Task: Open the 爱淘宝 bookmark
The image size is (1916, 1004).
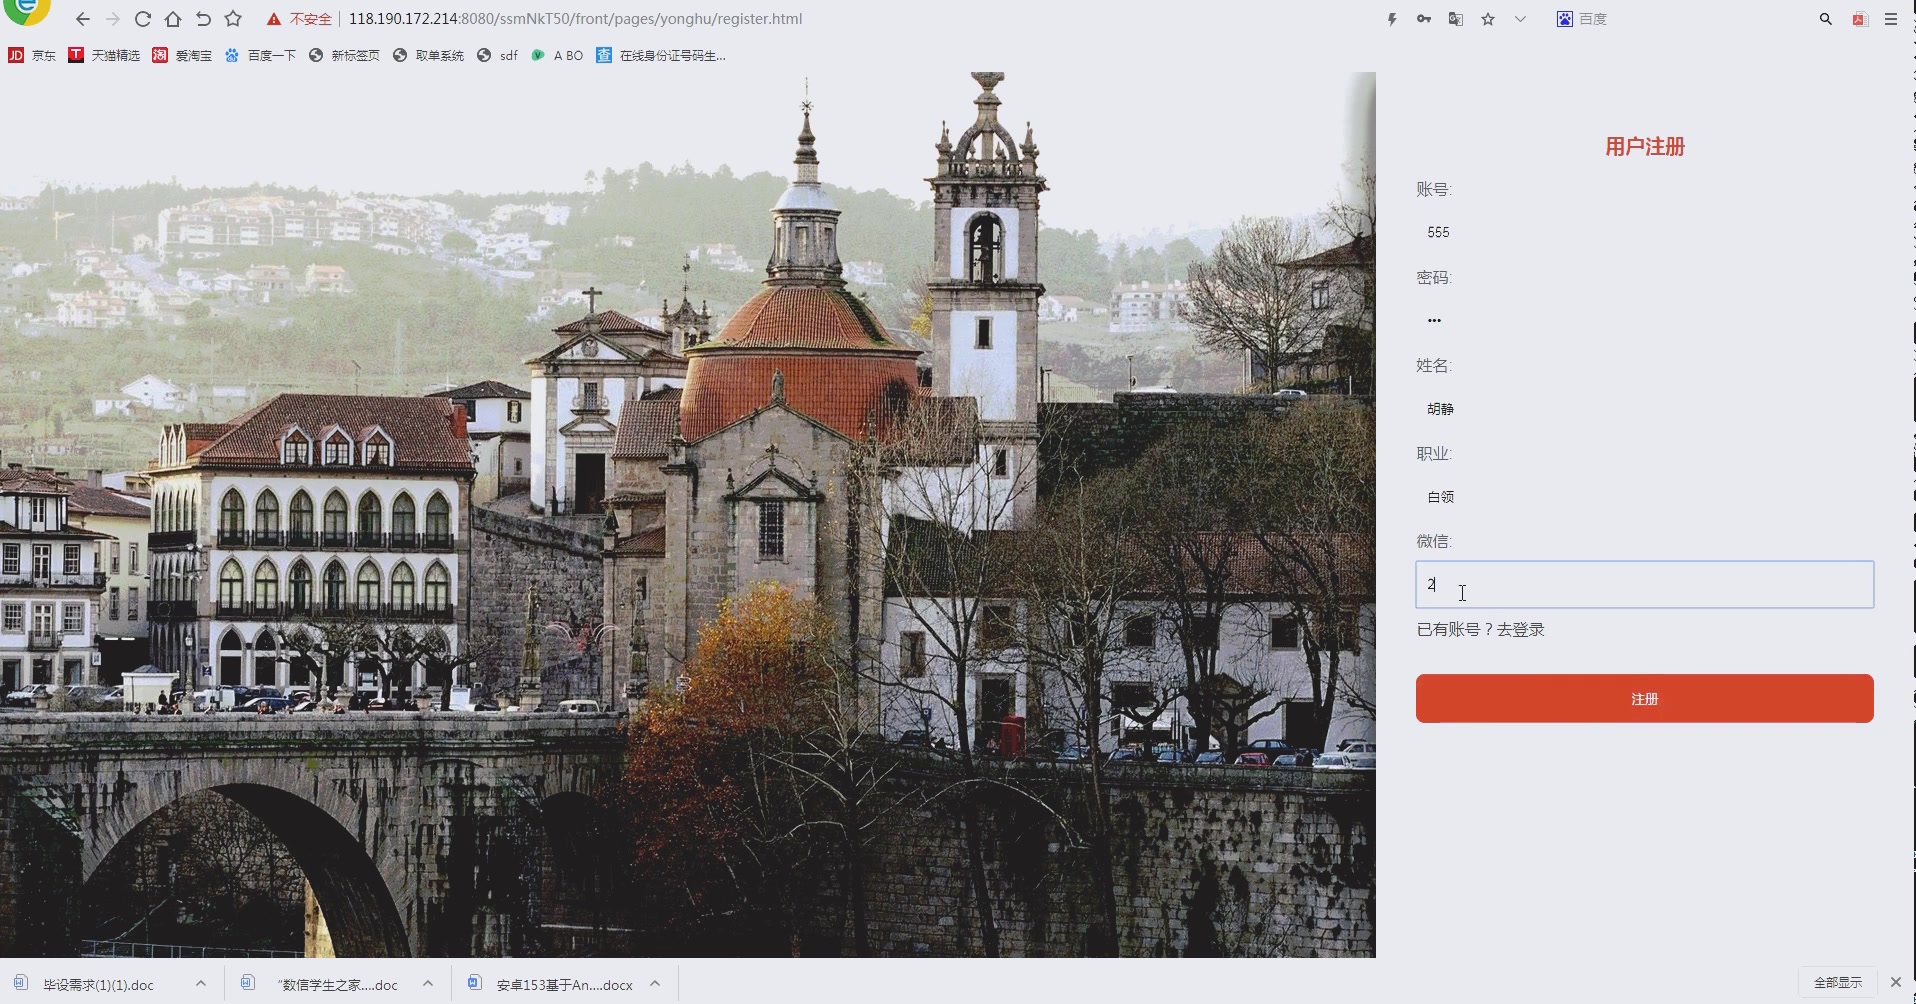Action: [x=182, y=55]
